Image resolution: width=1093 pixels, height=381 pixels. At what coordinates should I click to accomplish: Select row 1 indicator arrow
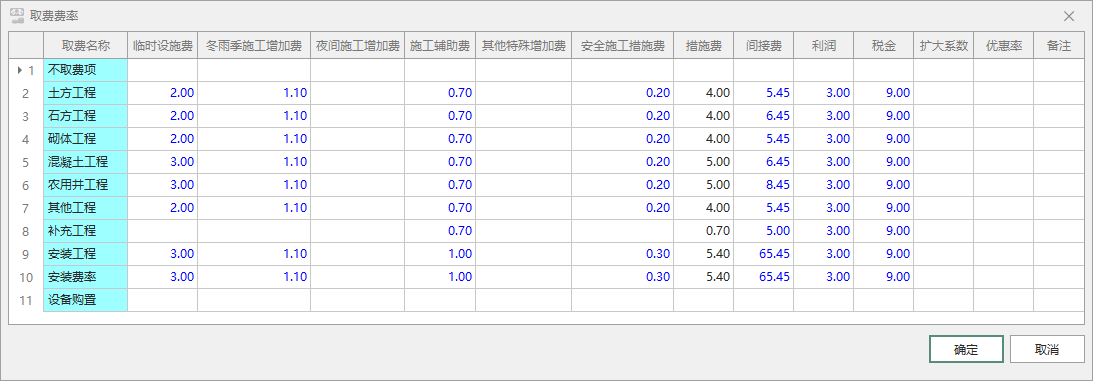tap(20, 70)
